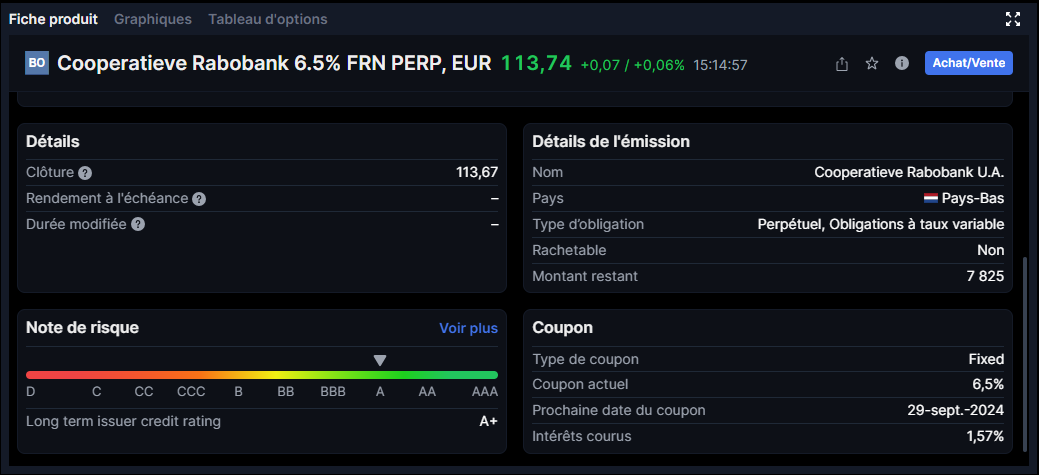
Task: Open the Tableau d'options tab
Action: point(268,19)
